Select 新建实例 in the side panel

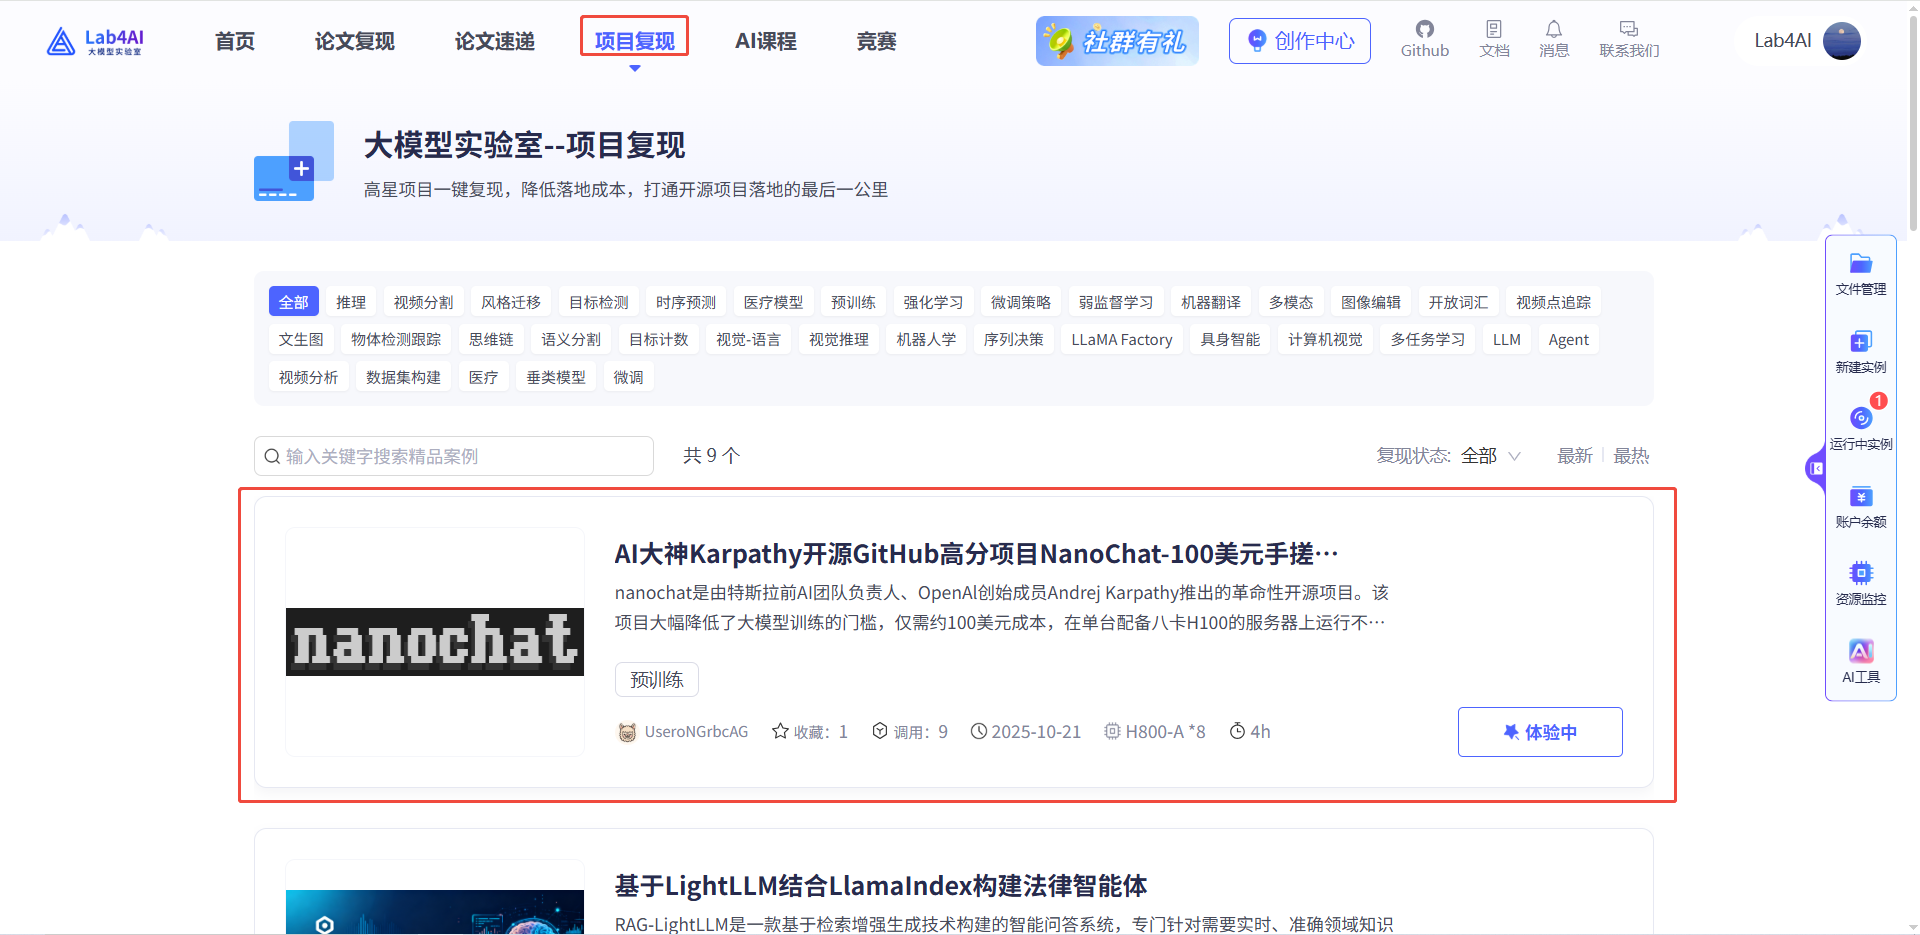tap(1861, 352)
